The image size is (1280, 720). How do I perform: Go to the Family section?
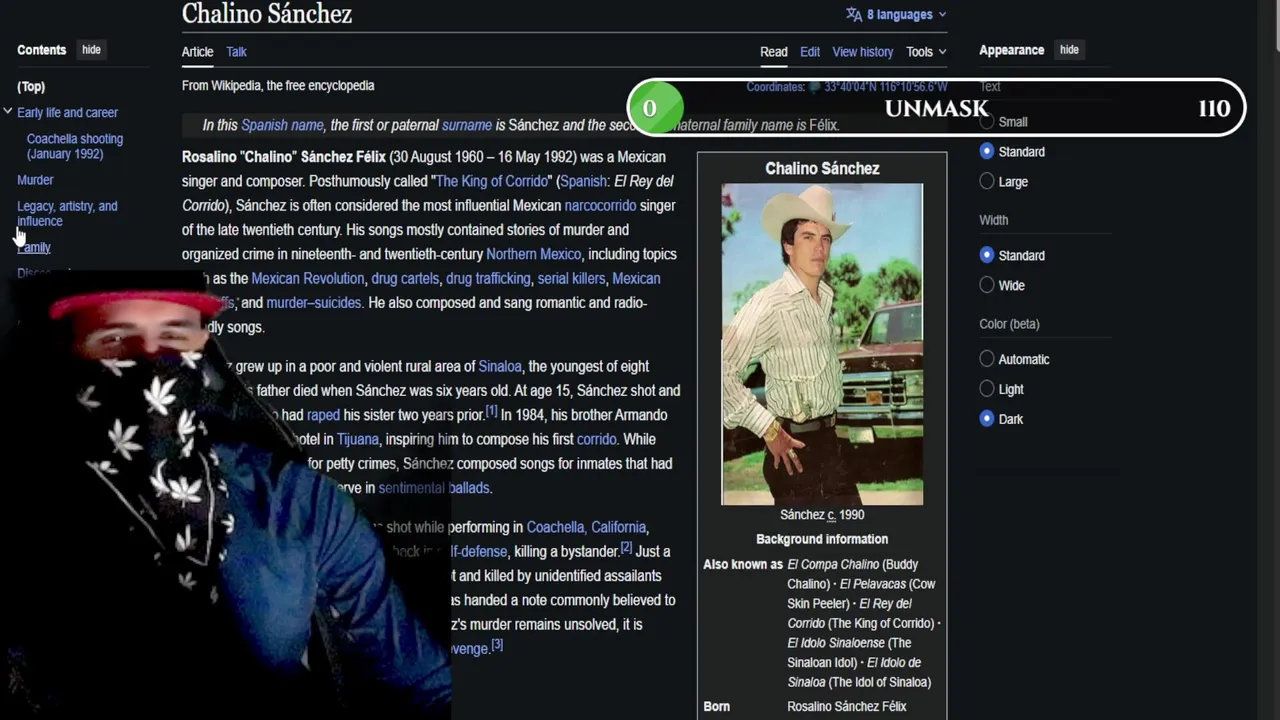pos(34,247)
